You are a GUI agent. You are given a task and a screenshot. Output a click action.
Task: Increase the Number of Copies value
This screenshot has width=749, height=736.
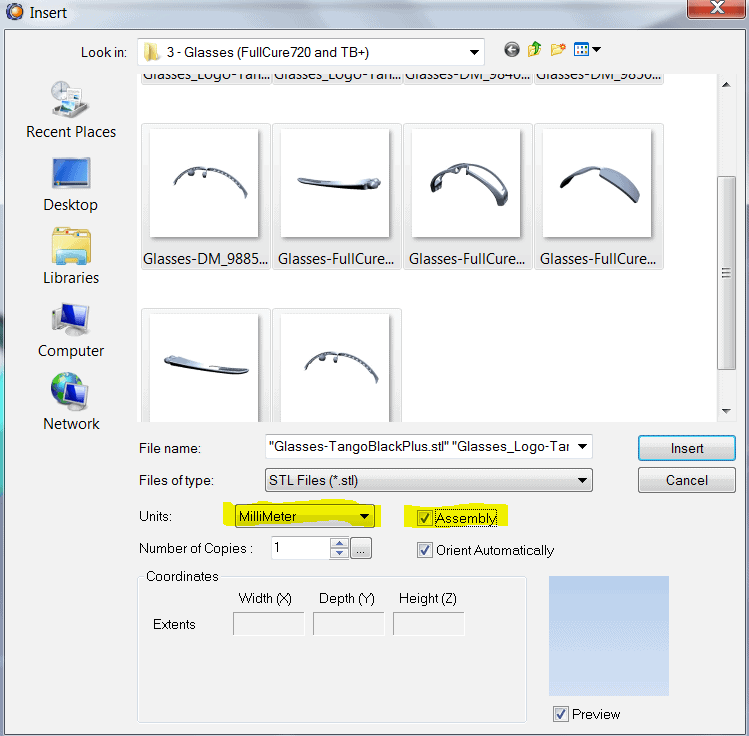pos(340,543)
